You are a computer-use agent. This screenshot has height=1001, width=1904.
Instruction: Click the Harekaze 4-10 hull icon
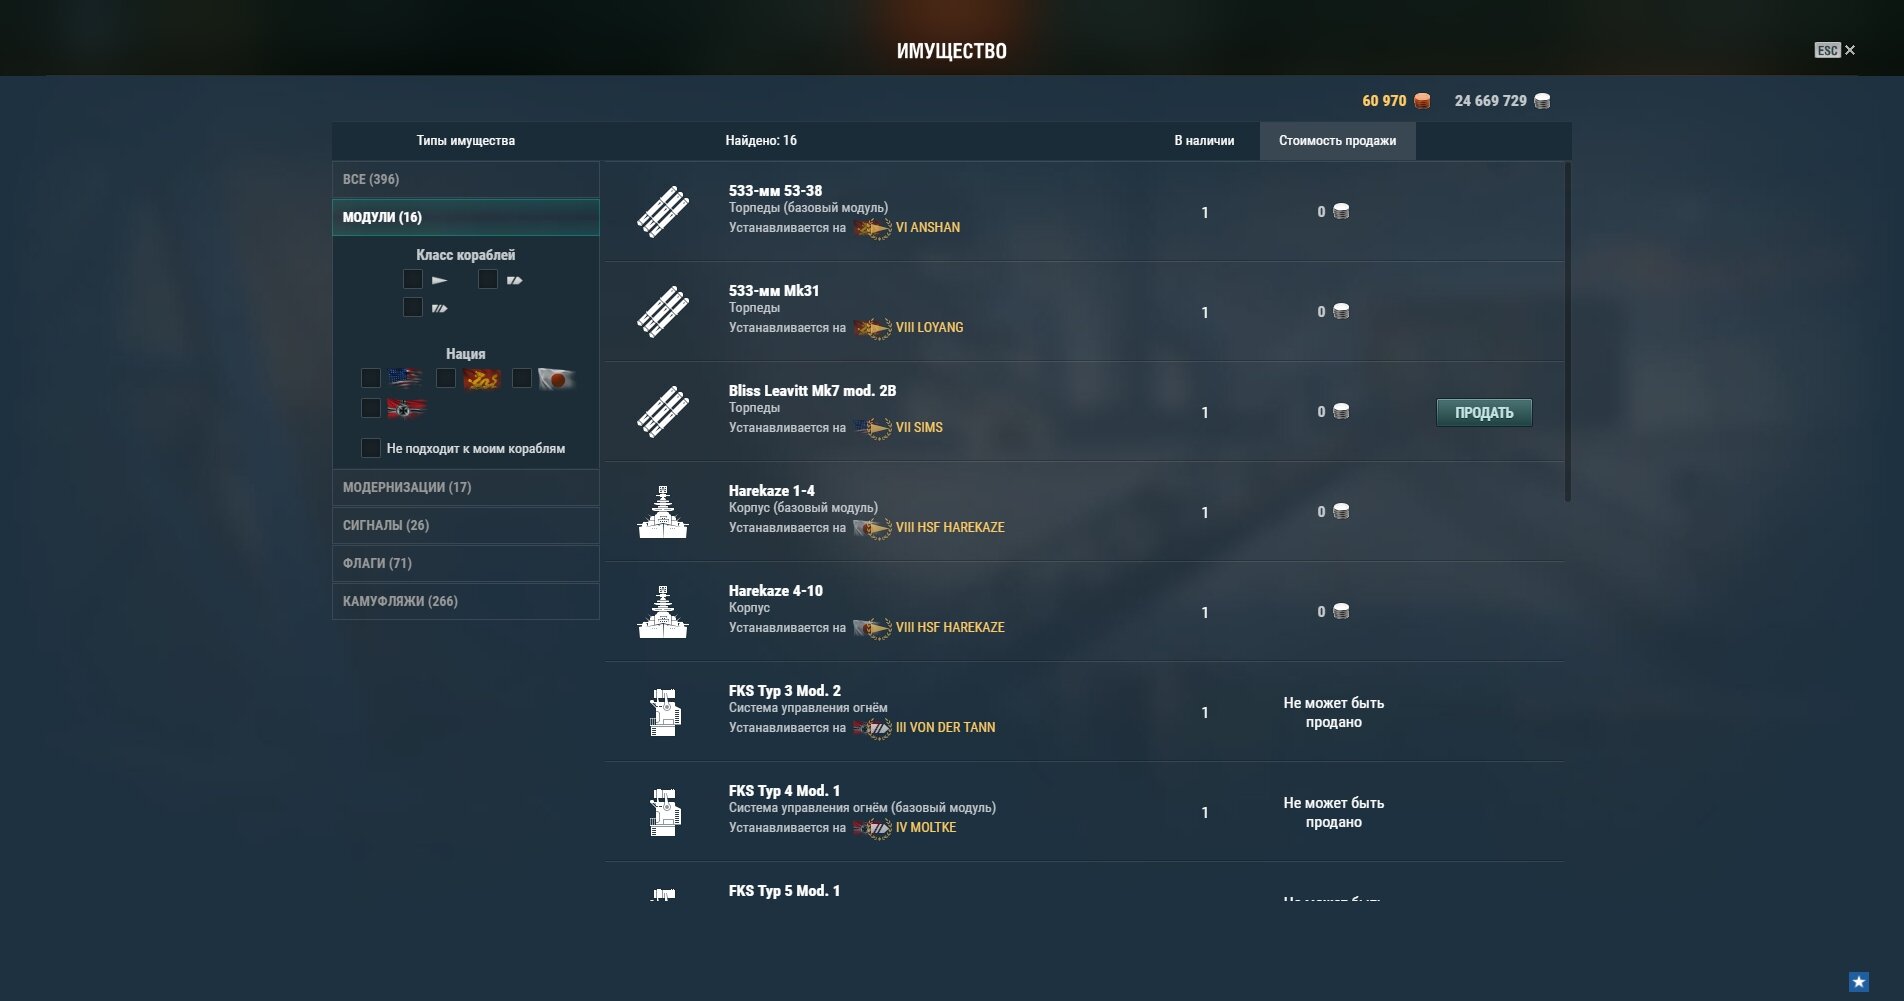[663, 612]
